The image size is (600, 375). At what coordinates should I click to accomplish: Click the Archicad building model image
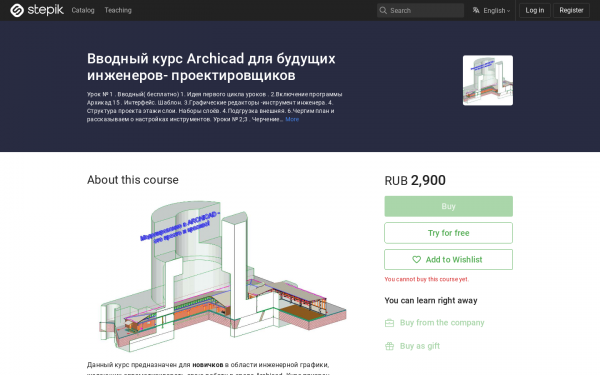223,276
